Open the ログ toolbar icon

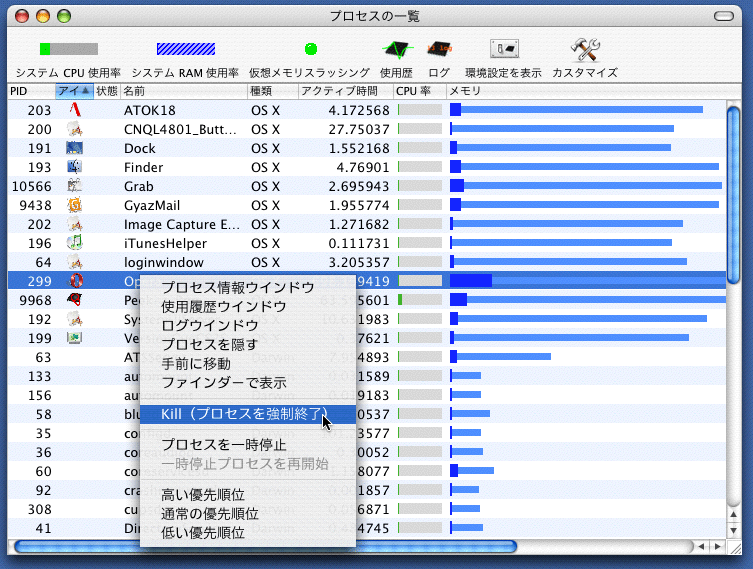pos(439,48)
